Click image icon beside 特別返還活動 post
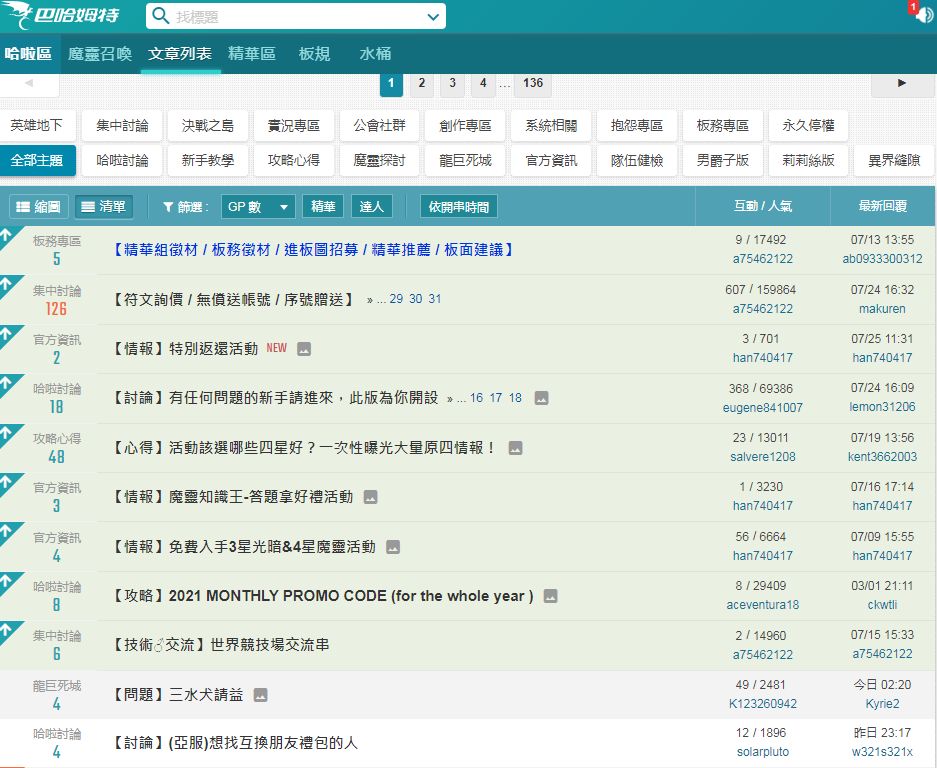The height and width of the screenshot is (768, 937). coord(304,349)
